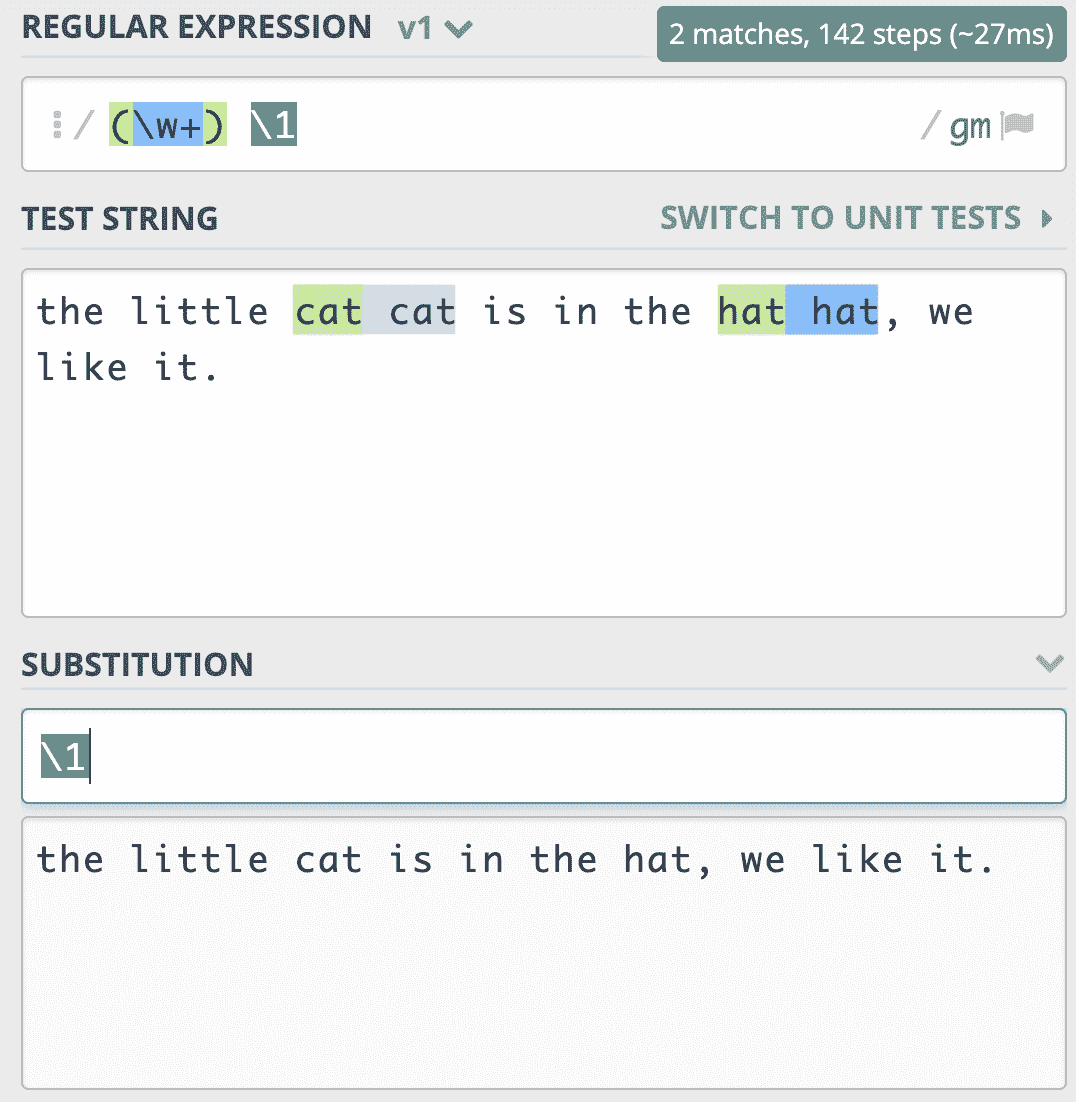Click the capture group (\w+) token
1076x1102 pixels.
point(168,126)
